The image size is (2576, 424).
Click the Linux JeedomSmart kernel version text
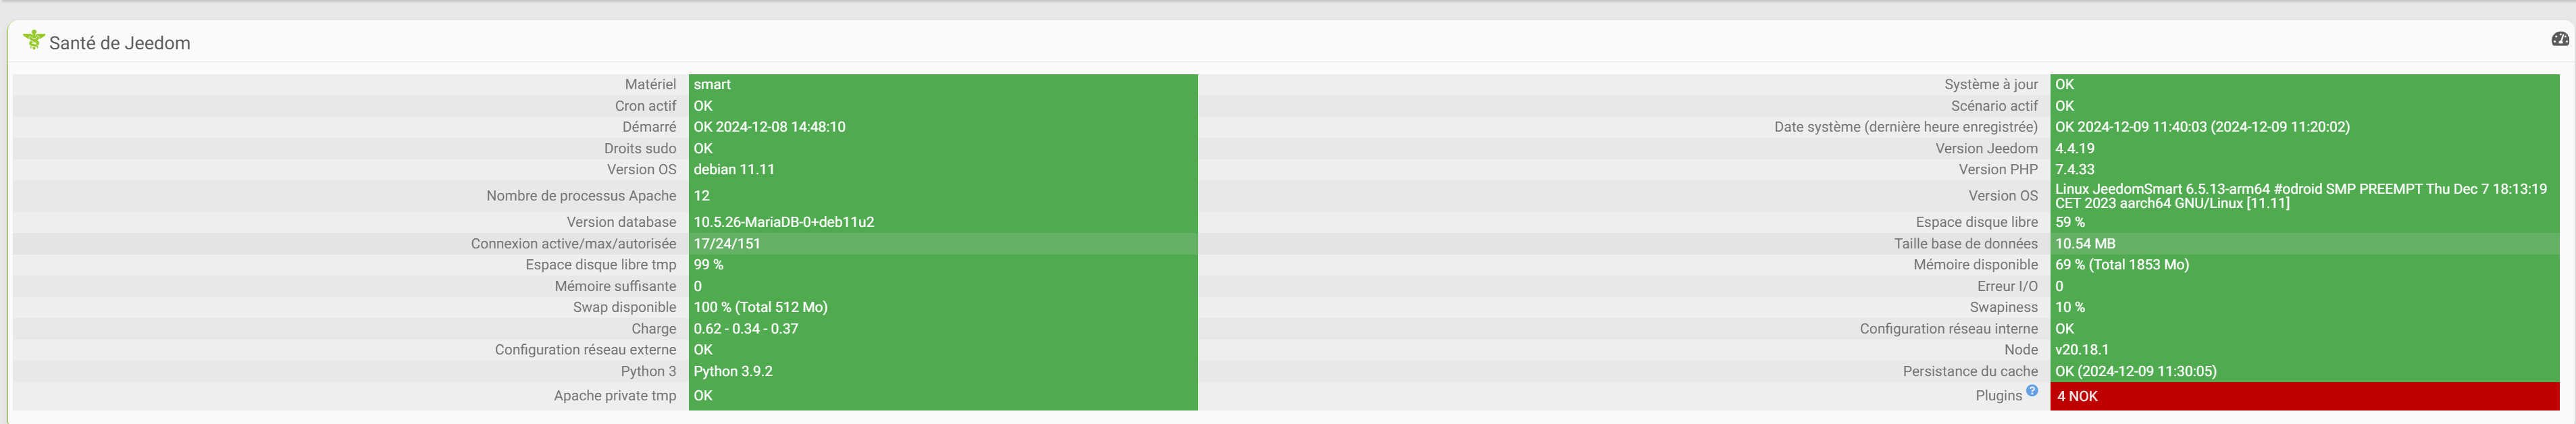[2301, 196]
